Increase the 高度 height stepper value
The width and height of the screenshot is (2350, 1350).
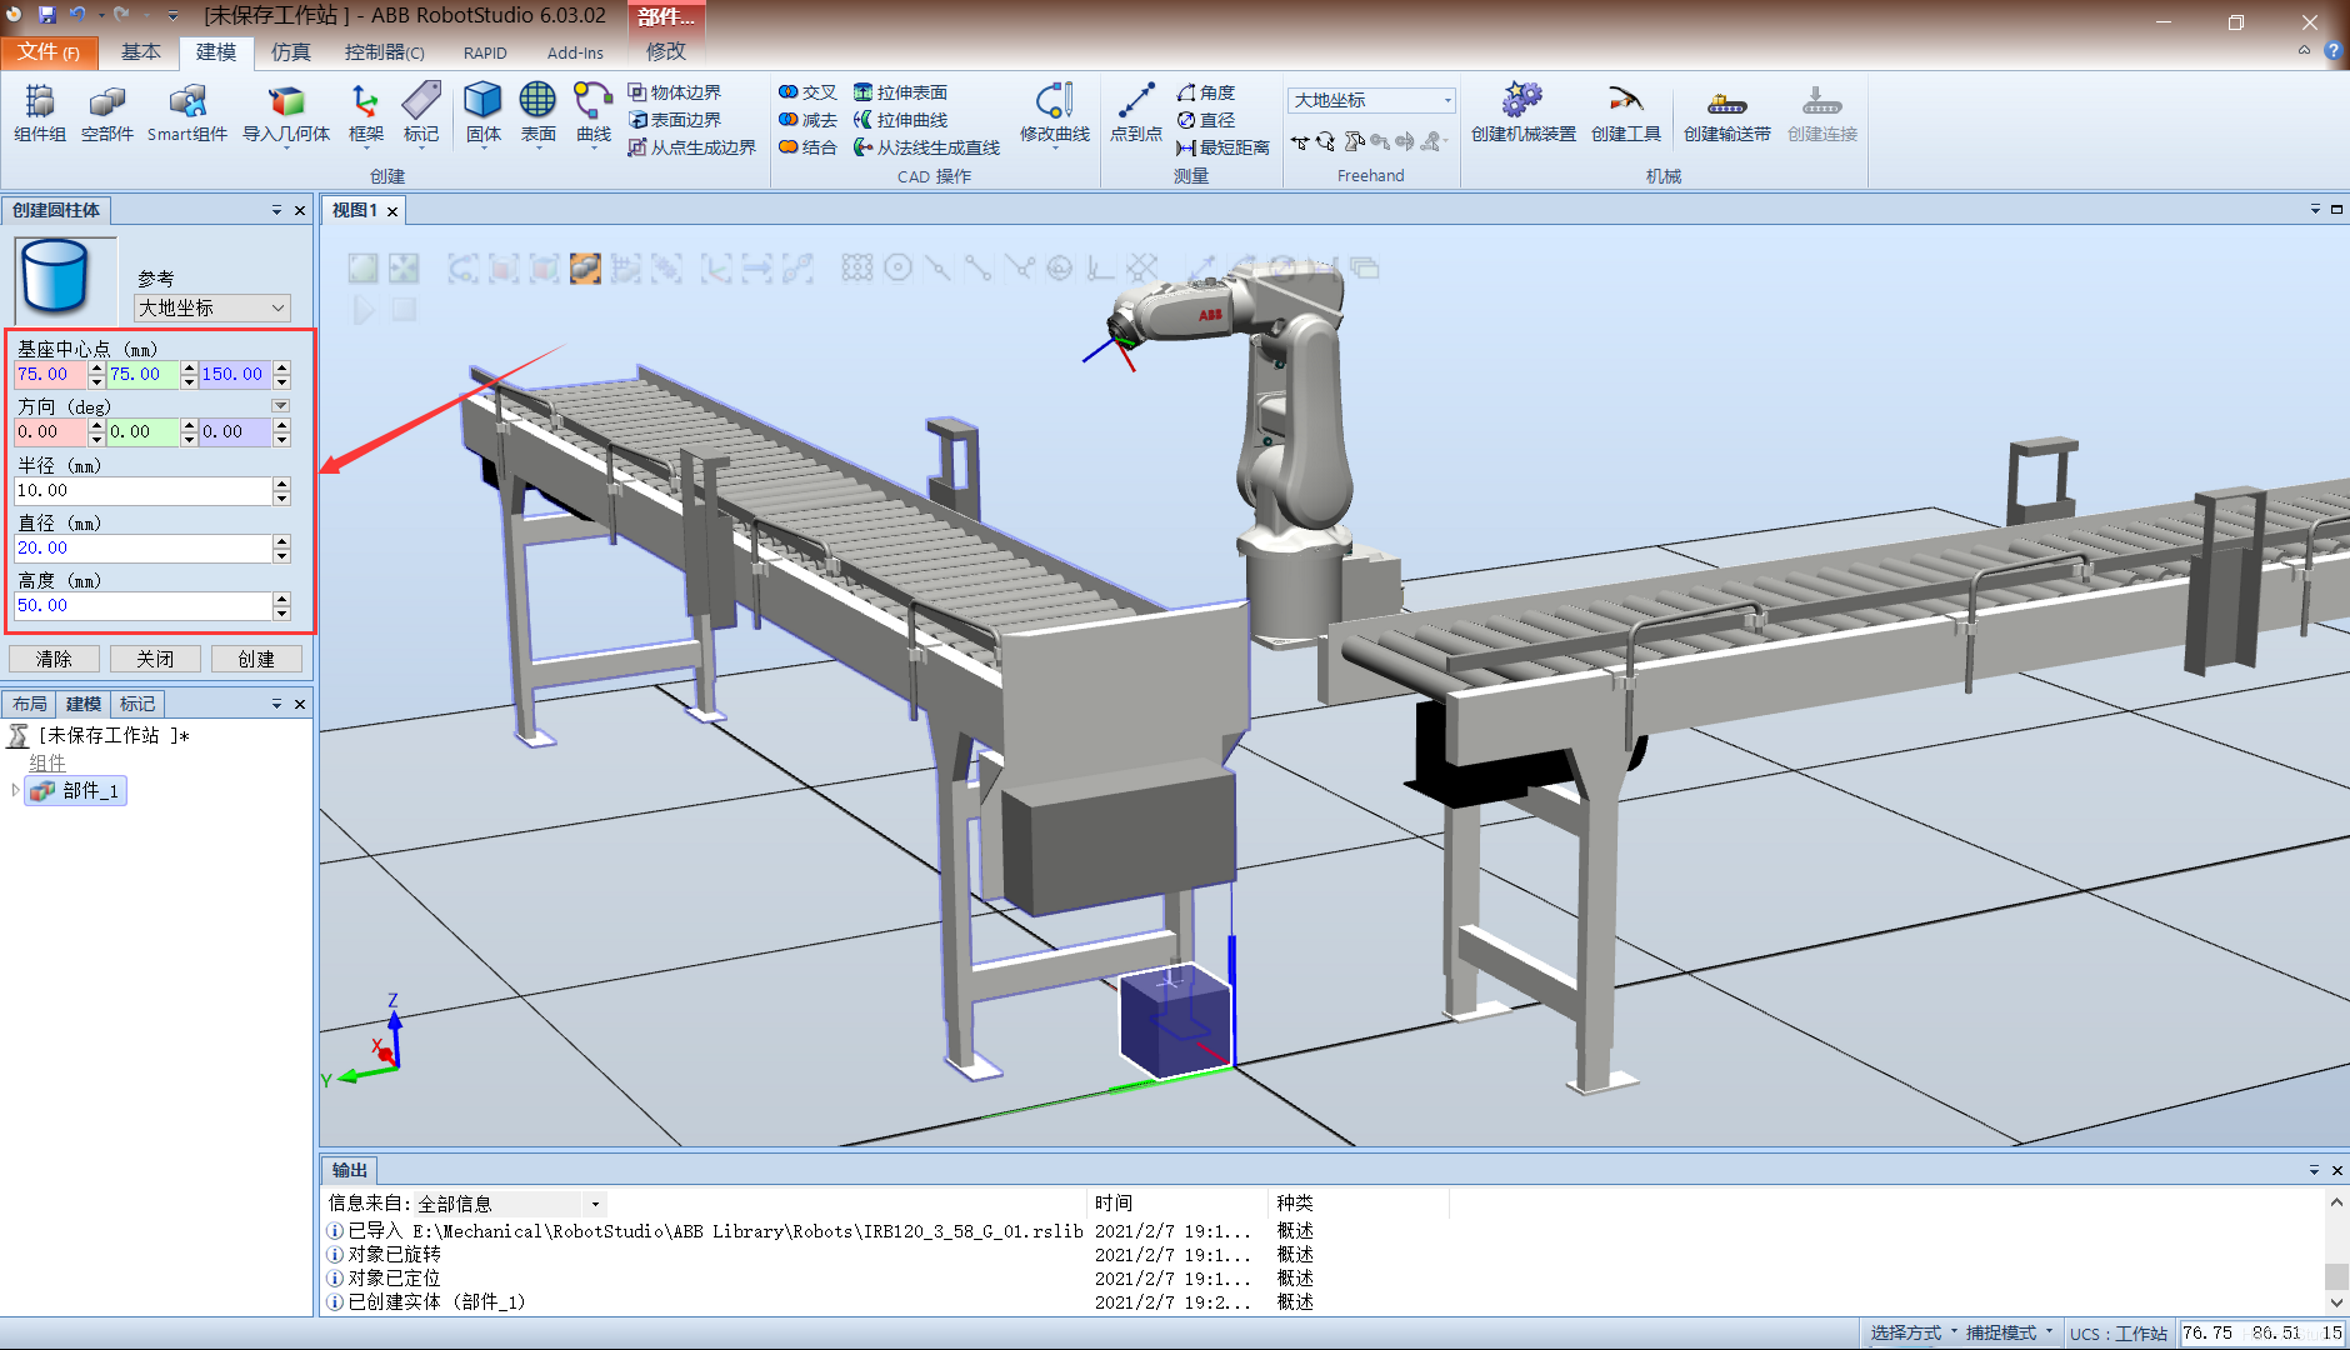282,599
